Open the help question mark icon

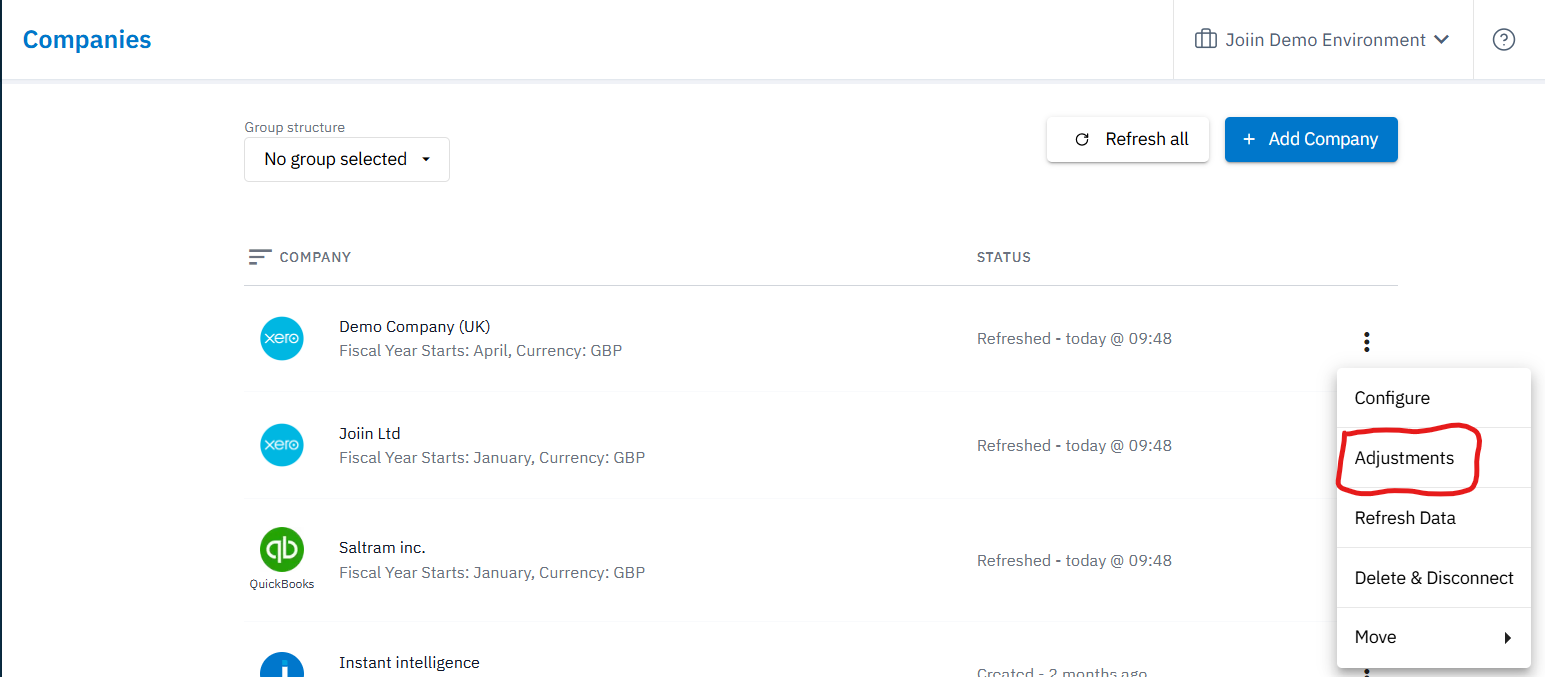pos(1503,40)
